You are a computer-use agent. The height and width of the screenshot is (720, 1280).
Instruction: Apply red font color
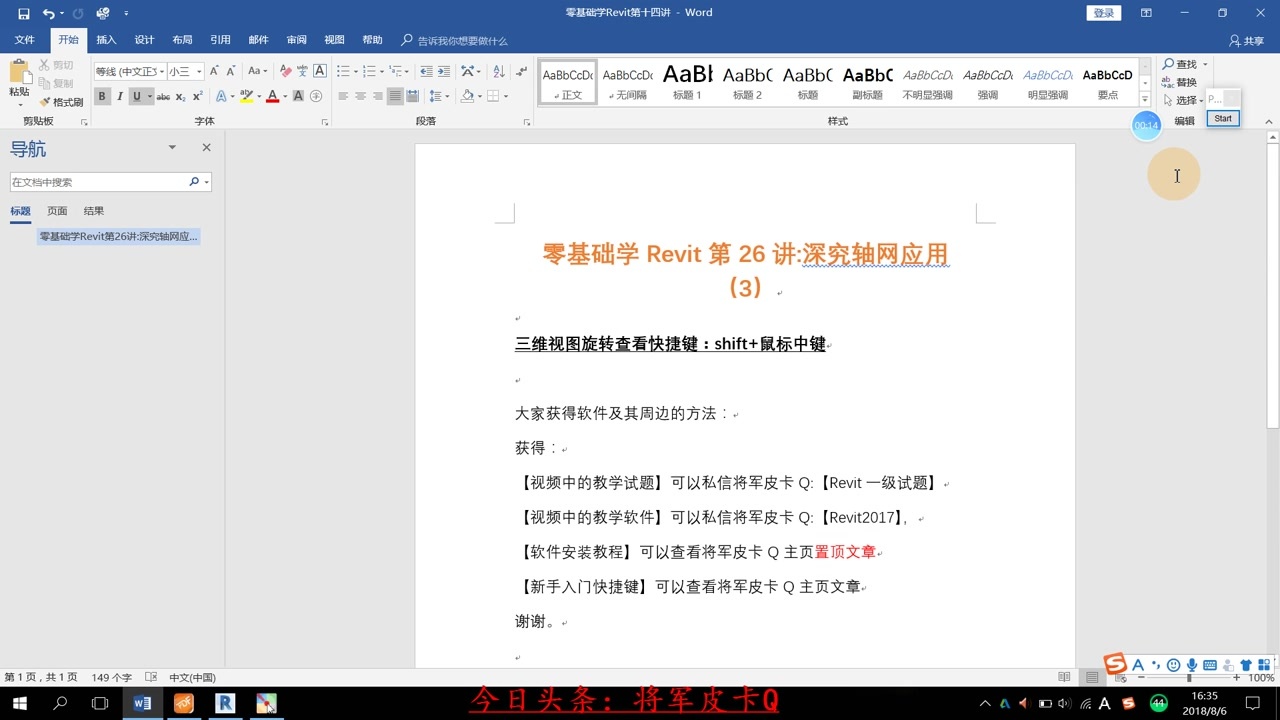pos(272,96)
